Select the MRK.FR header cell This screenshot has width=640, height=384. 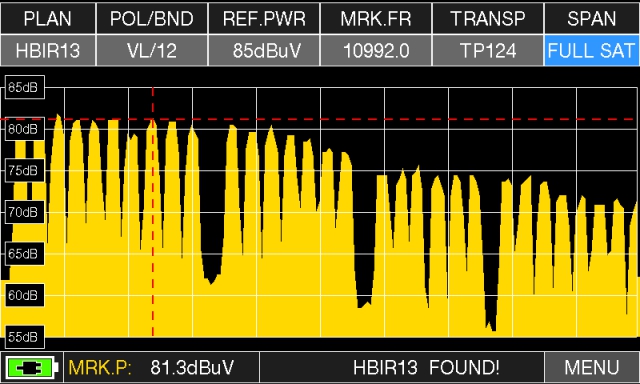[x=376, y=18]
